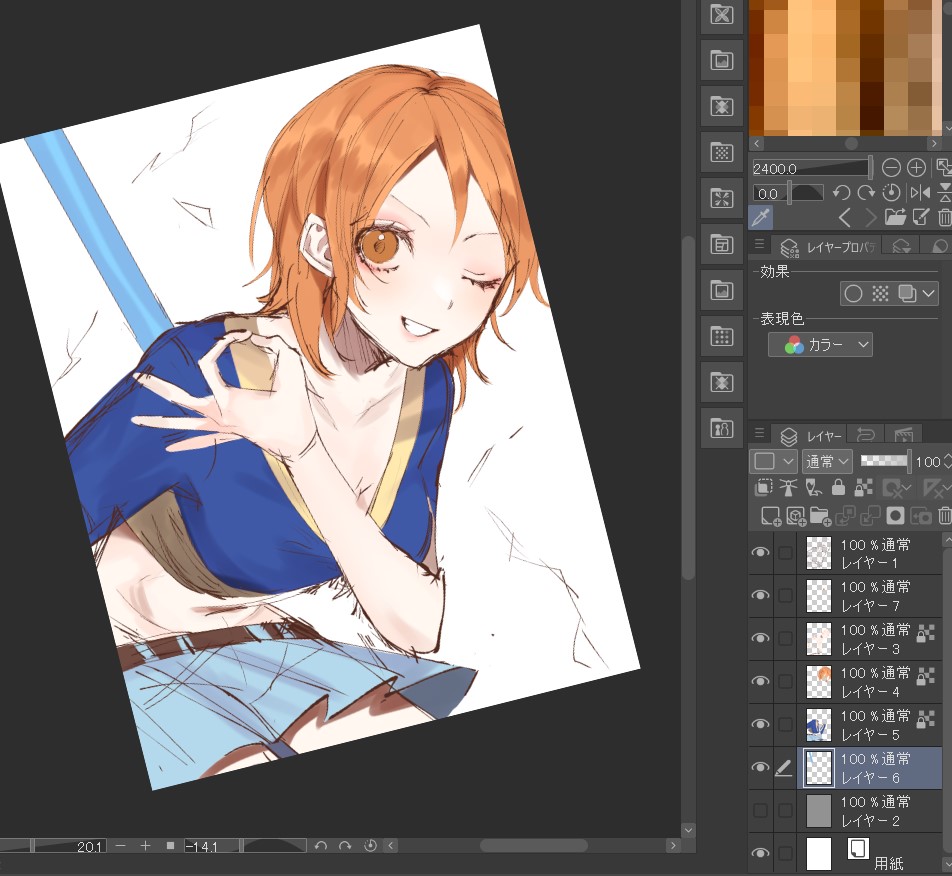The width and height of the screenshot is (952, 876).
Task: Reset canvas rotation in bottom bar
Action: [370, 846]
